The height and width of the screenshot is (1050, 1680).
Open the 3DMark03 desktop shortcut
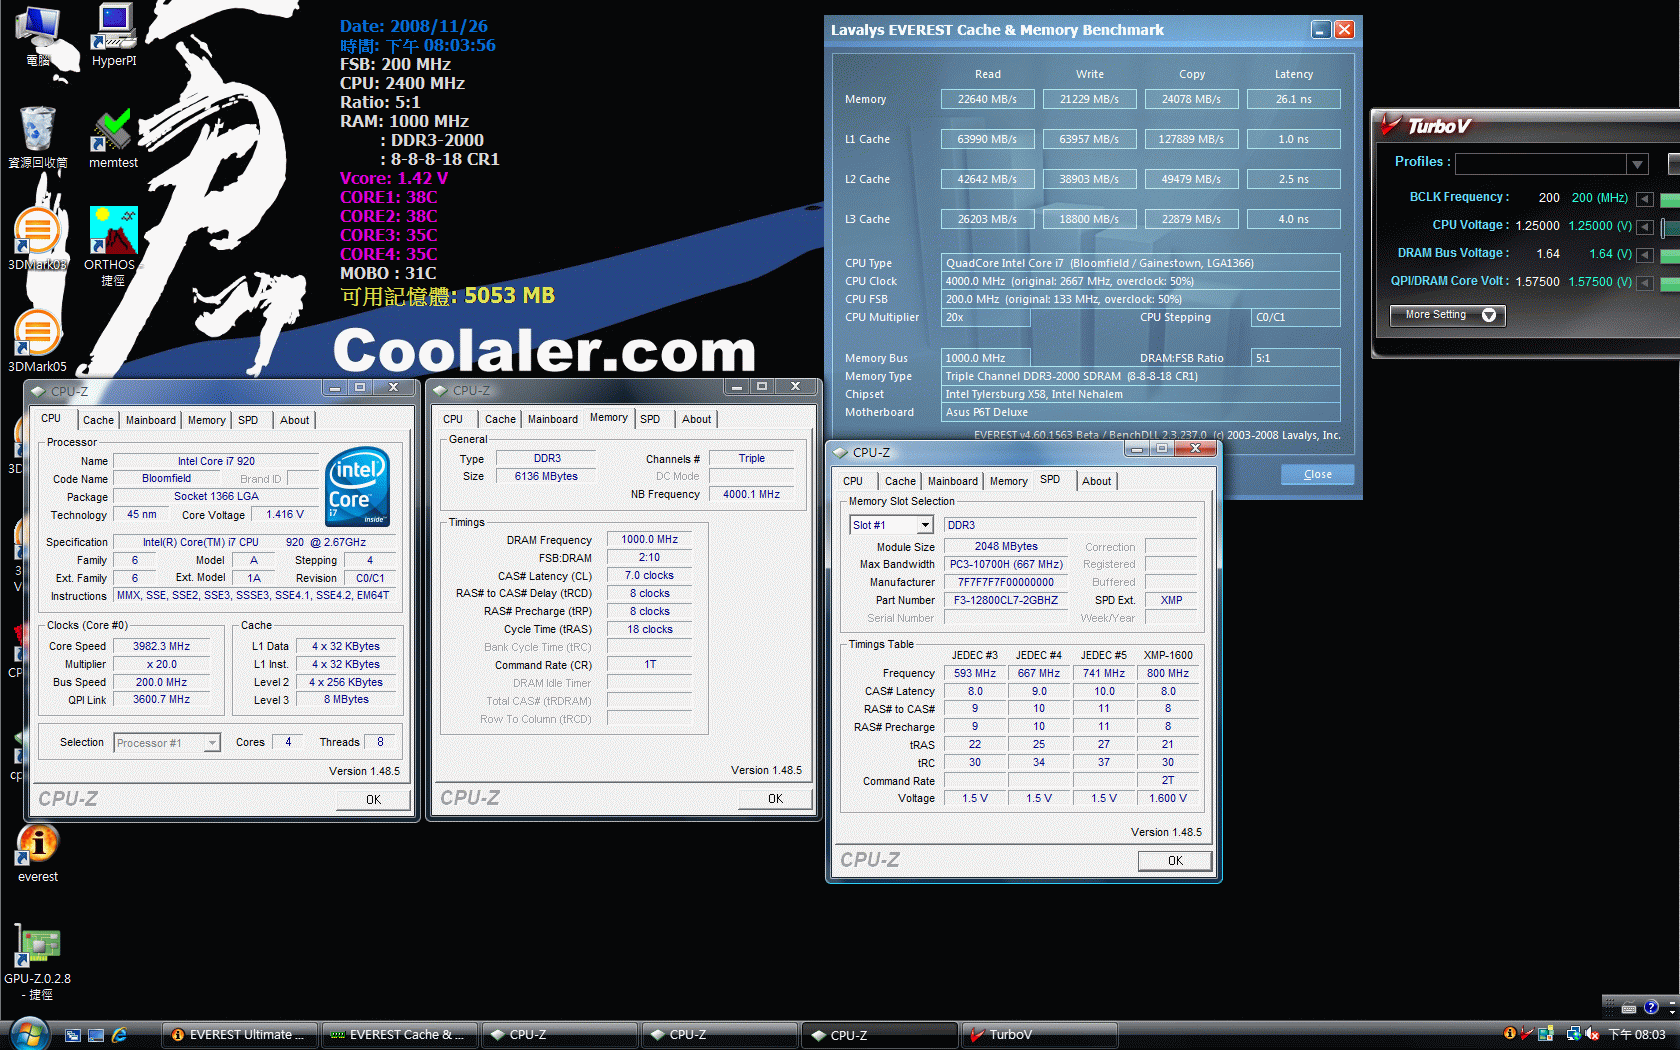(x=38, y=239)
